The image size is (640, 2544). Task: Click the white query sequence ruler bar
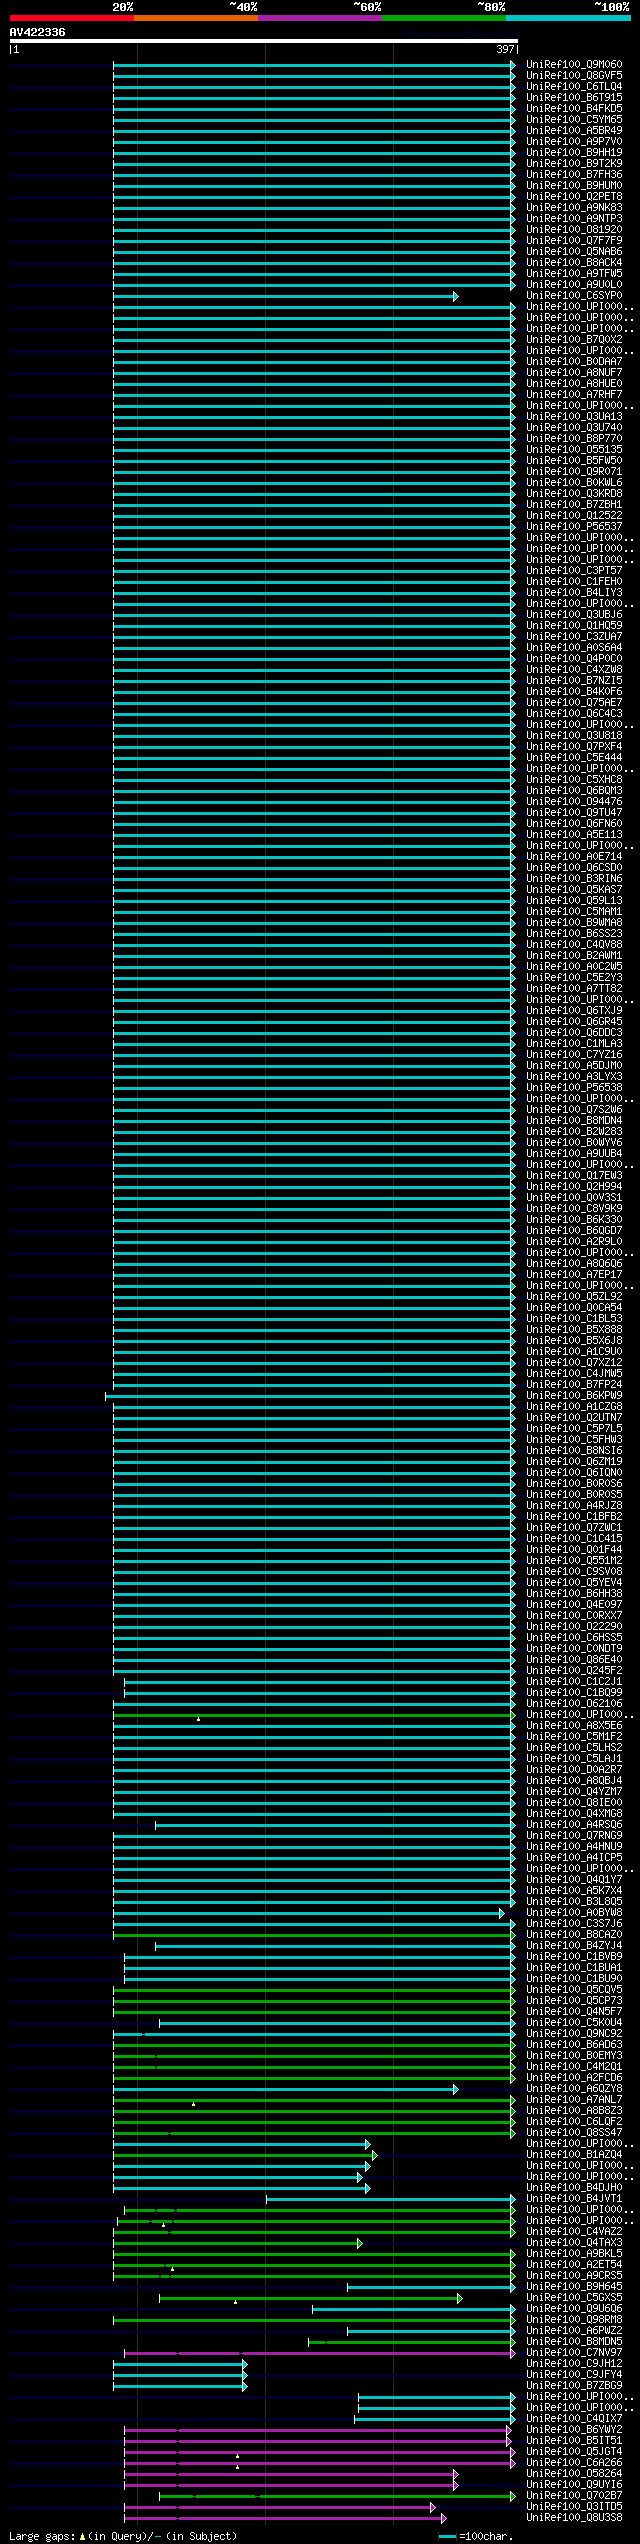pos(263,41)
